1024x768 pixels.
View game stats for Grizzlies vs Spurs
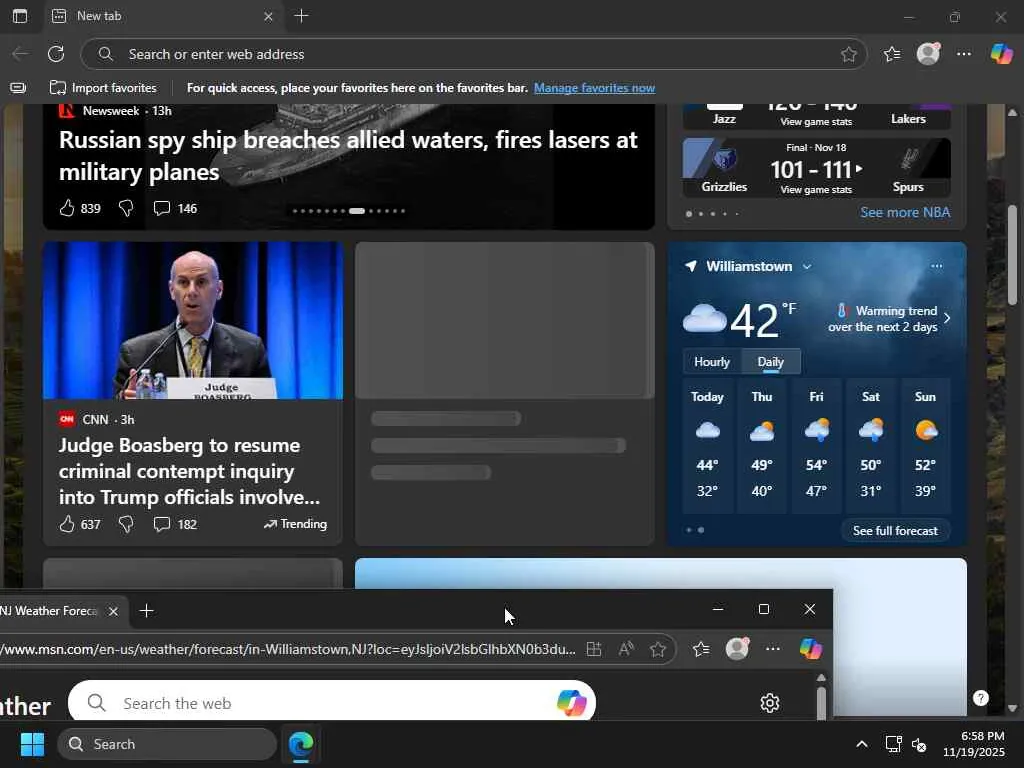coord(816,190)
